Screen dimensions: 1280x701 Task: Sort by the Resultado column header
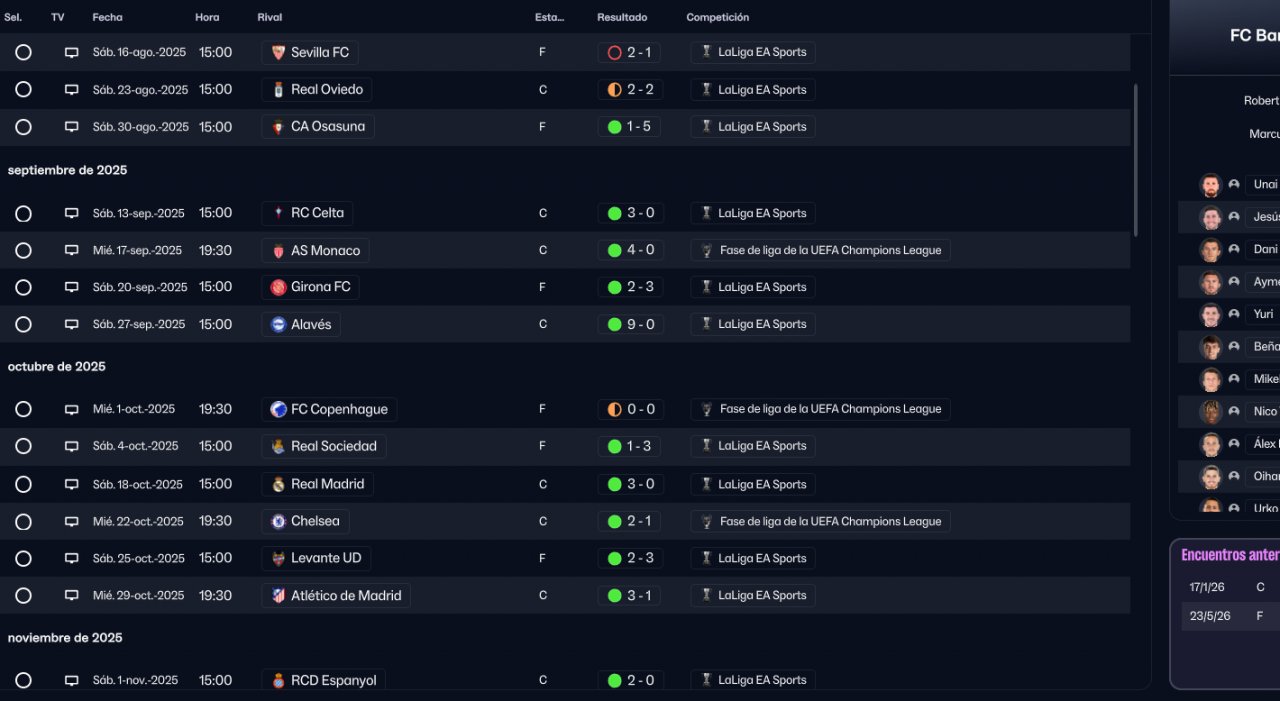coord(622,17)
